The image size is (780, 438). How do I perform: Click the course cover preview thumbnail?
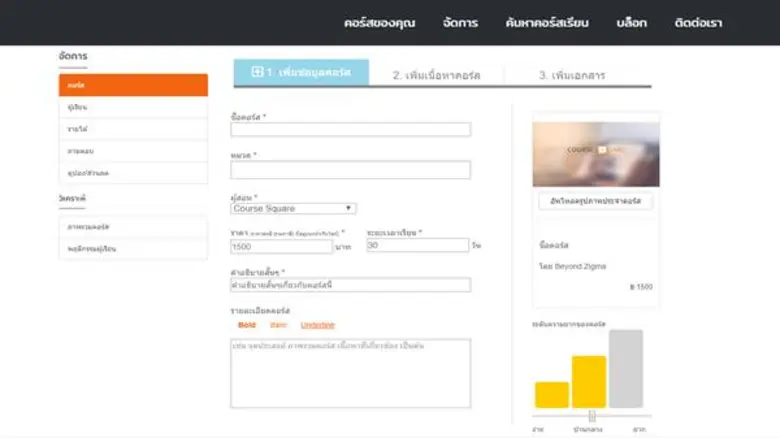(595, 153)
